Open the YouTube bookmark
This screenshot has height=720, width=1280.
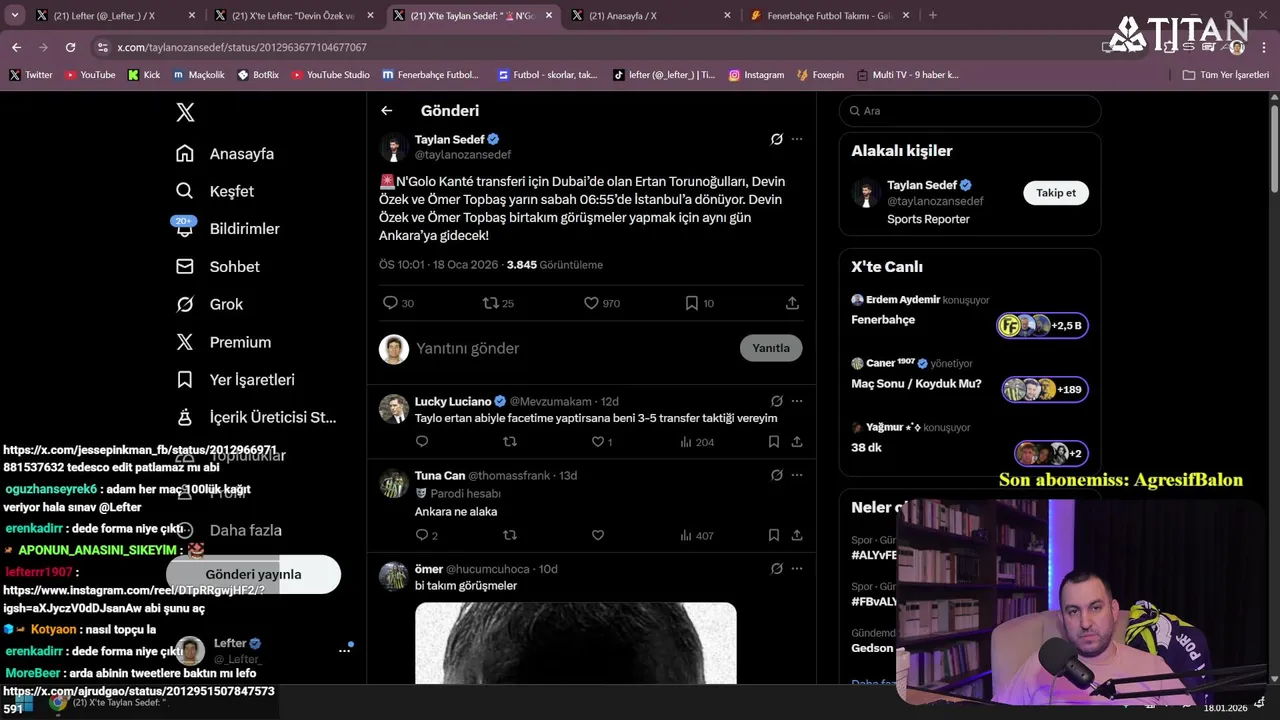(90, 75)
